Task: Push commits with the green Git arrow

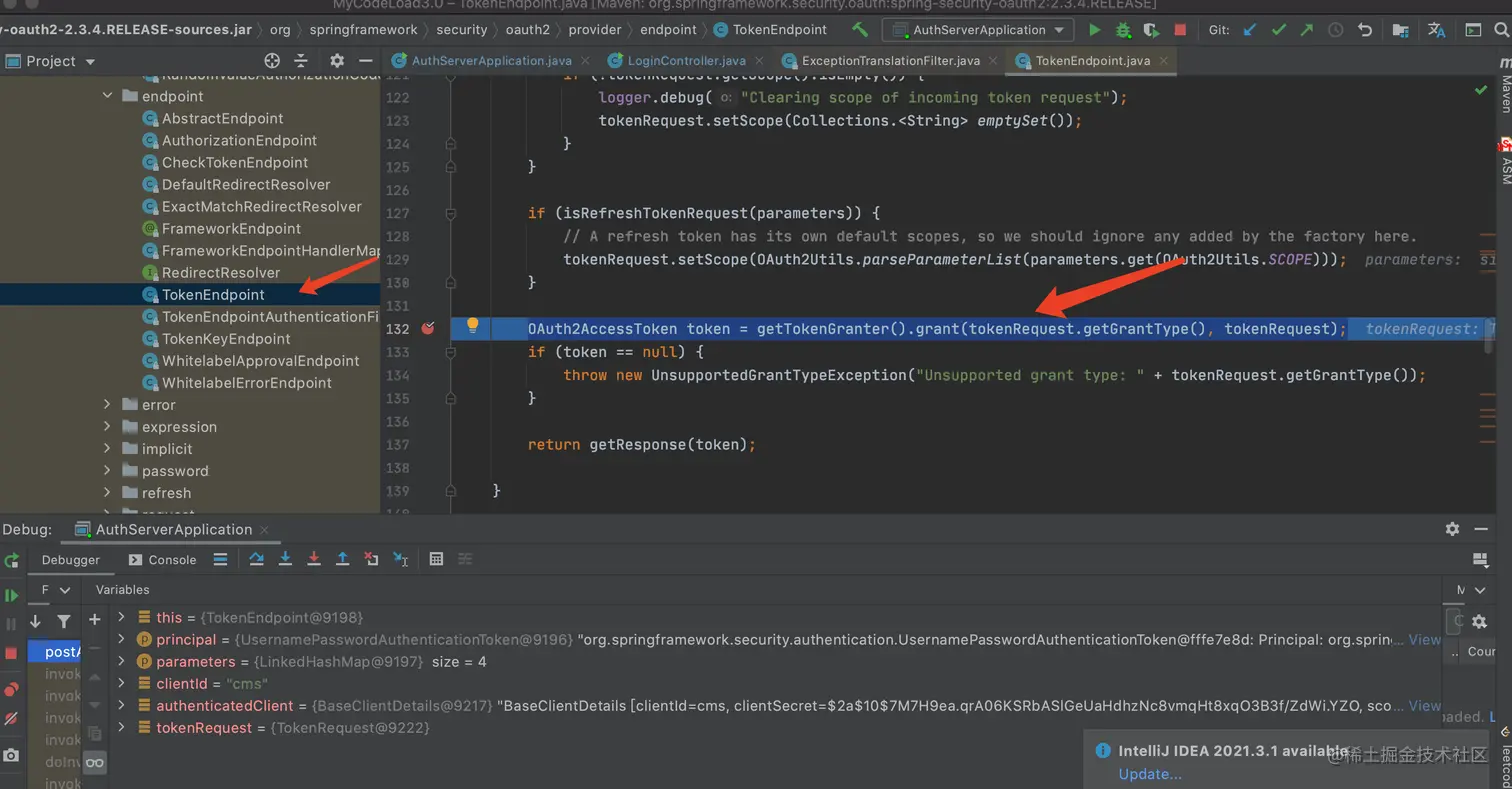Action: 1306,30
